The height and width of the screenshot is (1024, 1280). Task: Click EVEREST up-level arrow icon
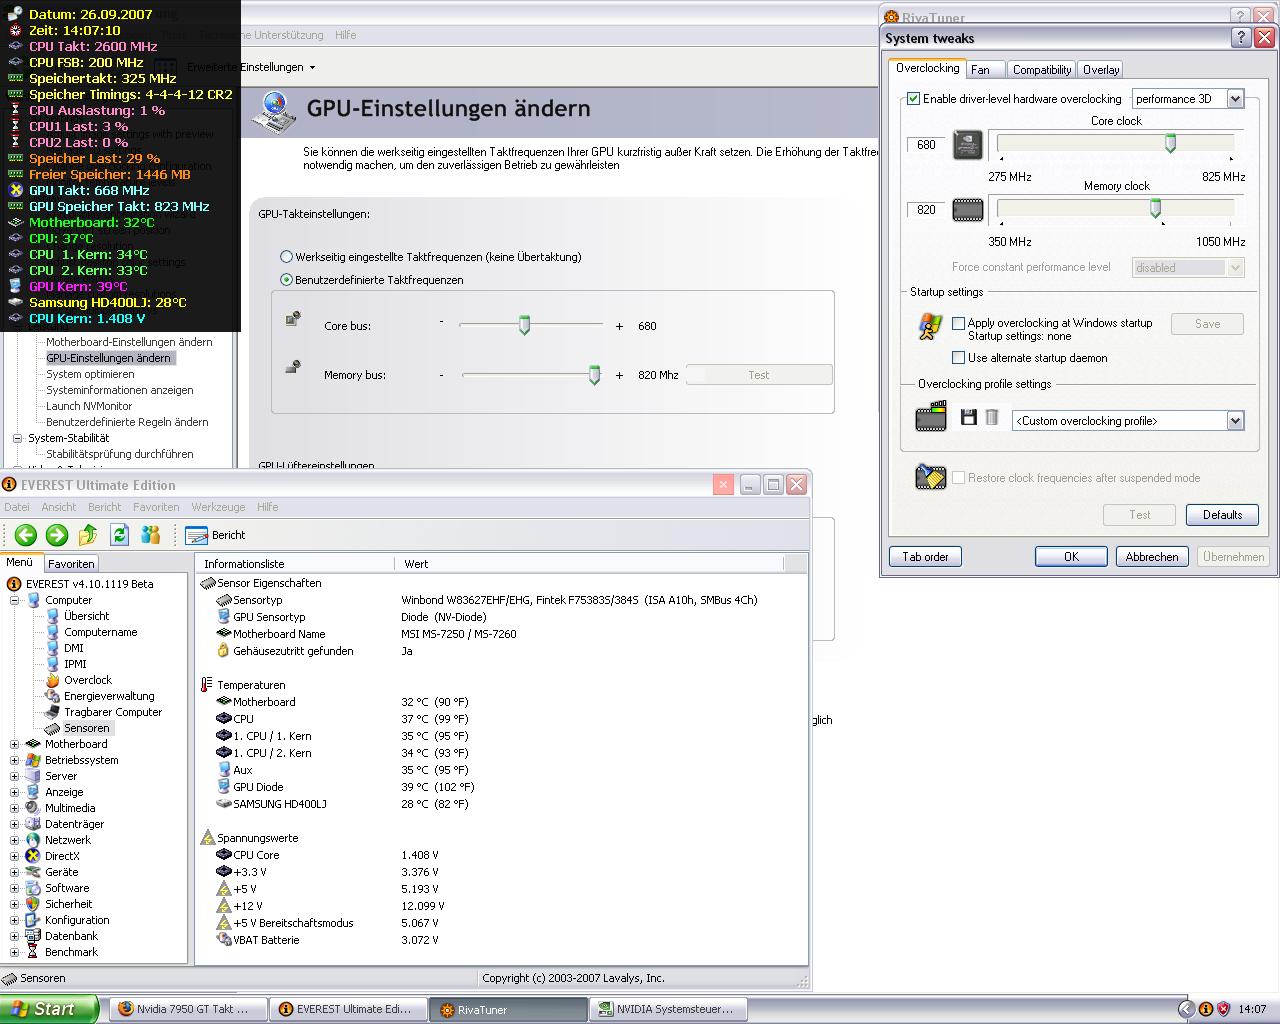88,535
